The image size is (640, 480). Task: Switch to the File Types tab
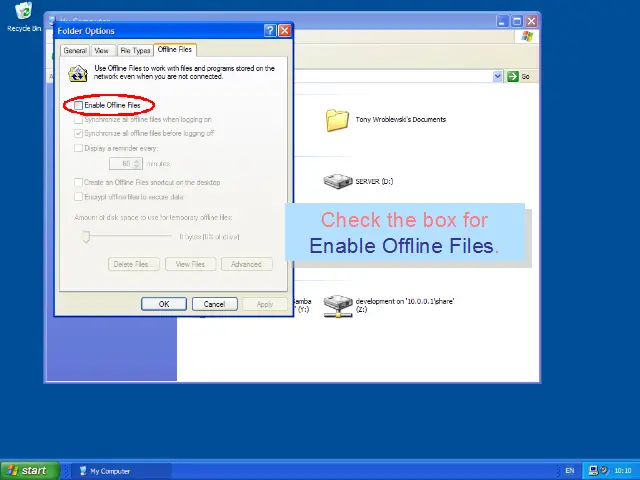135,50
